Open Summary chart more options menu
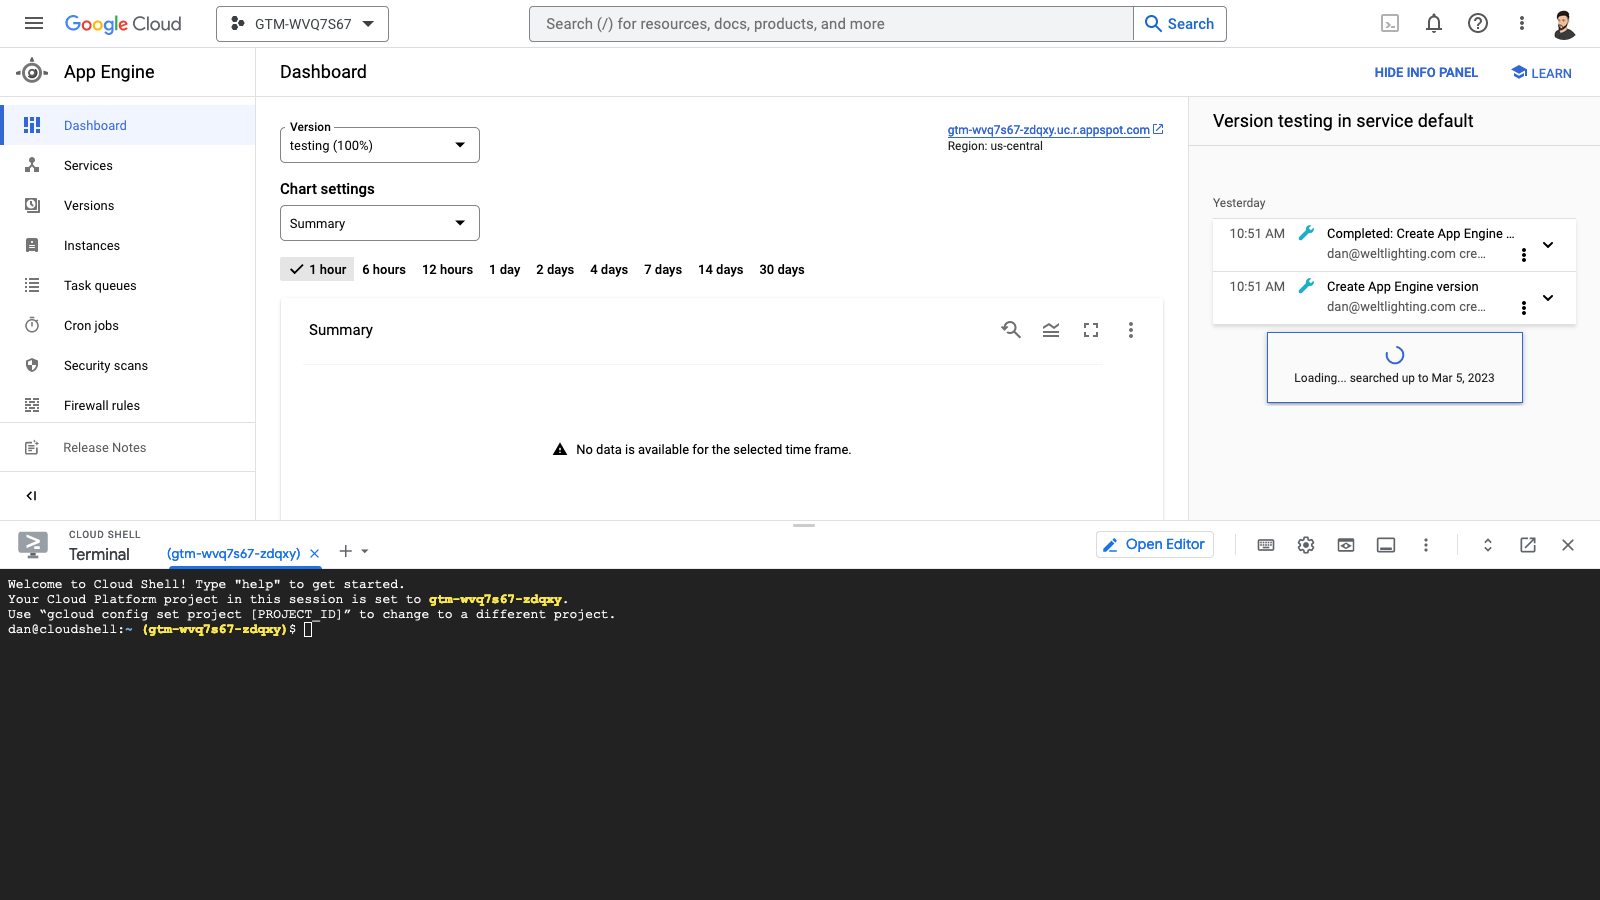Image resolution: width=1600 pixels, height=900 pixels. coord(1131,330)
